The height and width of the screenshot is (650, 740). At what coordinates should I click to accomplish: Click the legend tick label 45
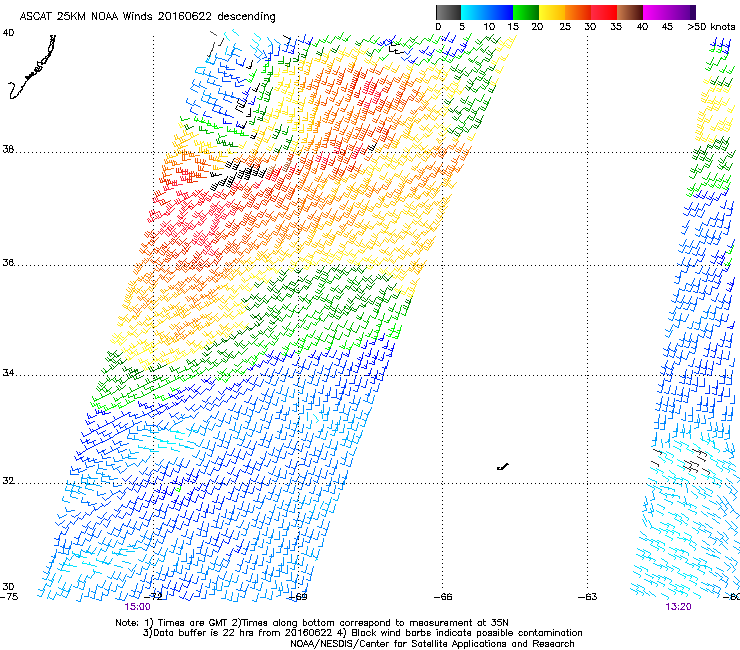pos(667,27)
